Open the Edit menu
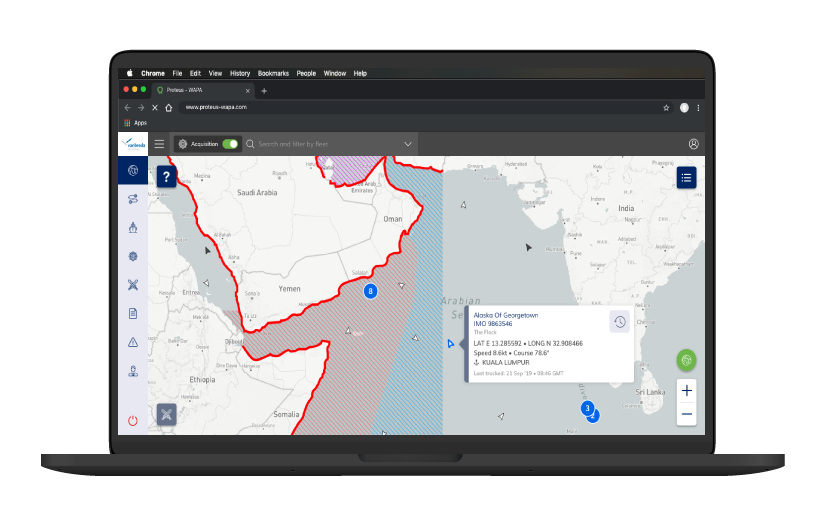The height and width of the screenshot is (525, 825). [195, 73]
